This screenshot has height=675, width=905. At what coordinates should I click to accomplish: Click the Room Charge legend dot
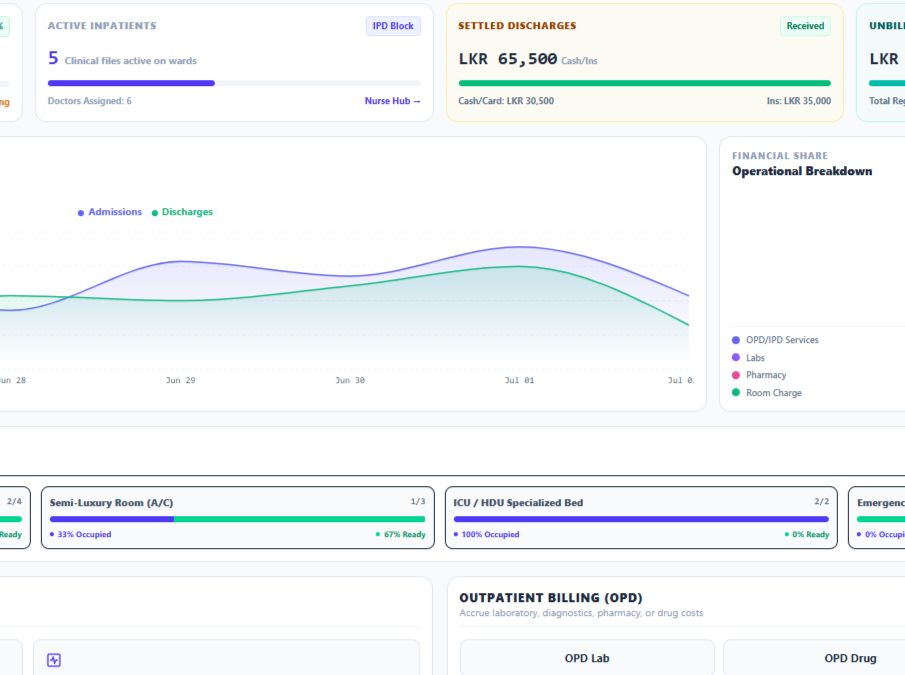coord(736,392)
